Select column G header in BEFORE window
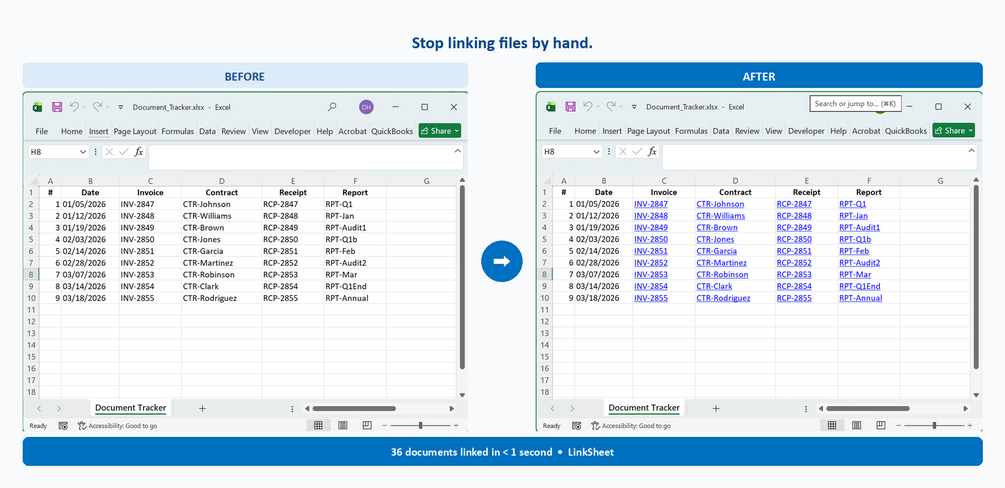Viewport: 1005px width, 488px height. [427, 181]
